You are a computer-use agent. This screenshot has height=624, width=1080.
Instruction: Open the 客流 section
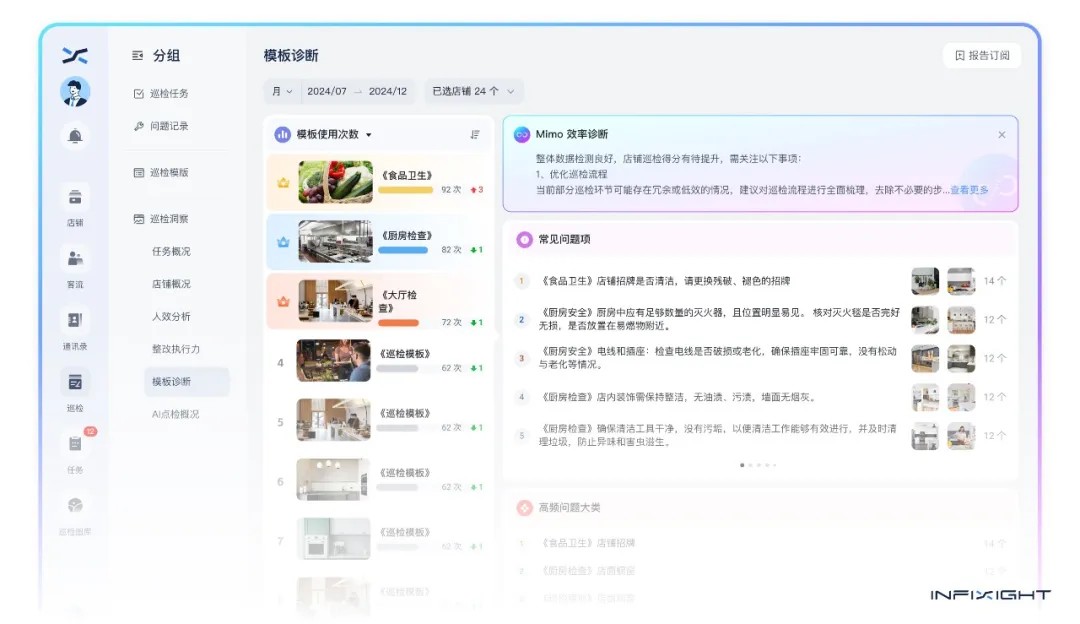click(x=75, y=267)
